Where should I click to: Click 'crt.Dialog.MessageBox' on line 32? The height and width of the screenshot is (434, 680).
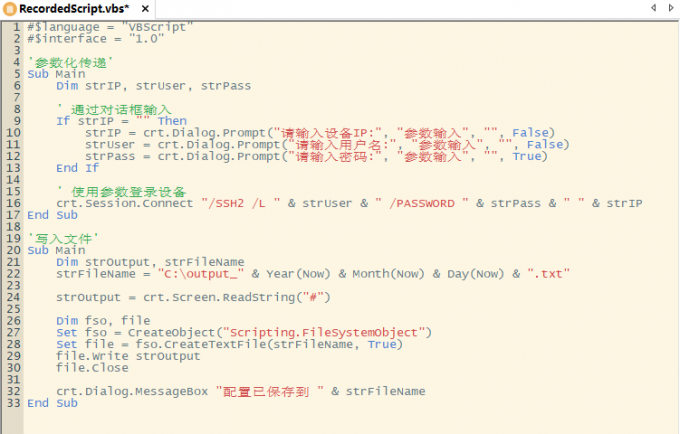[x=132, y=392]
